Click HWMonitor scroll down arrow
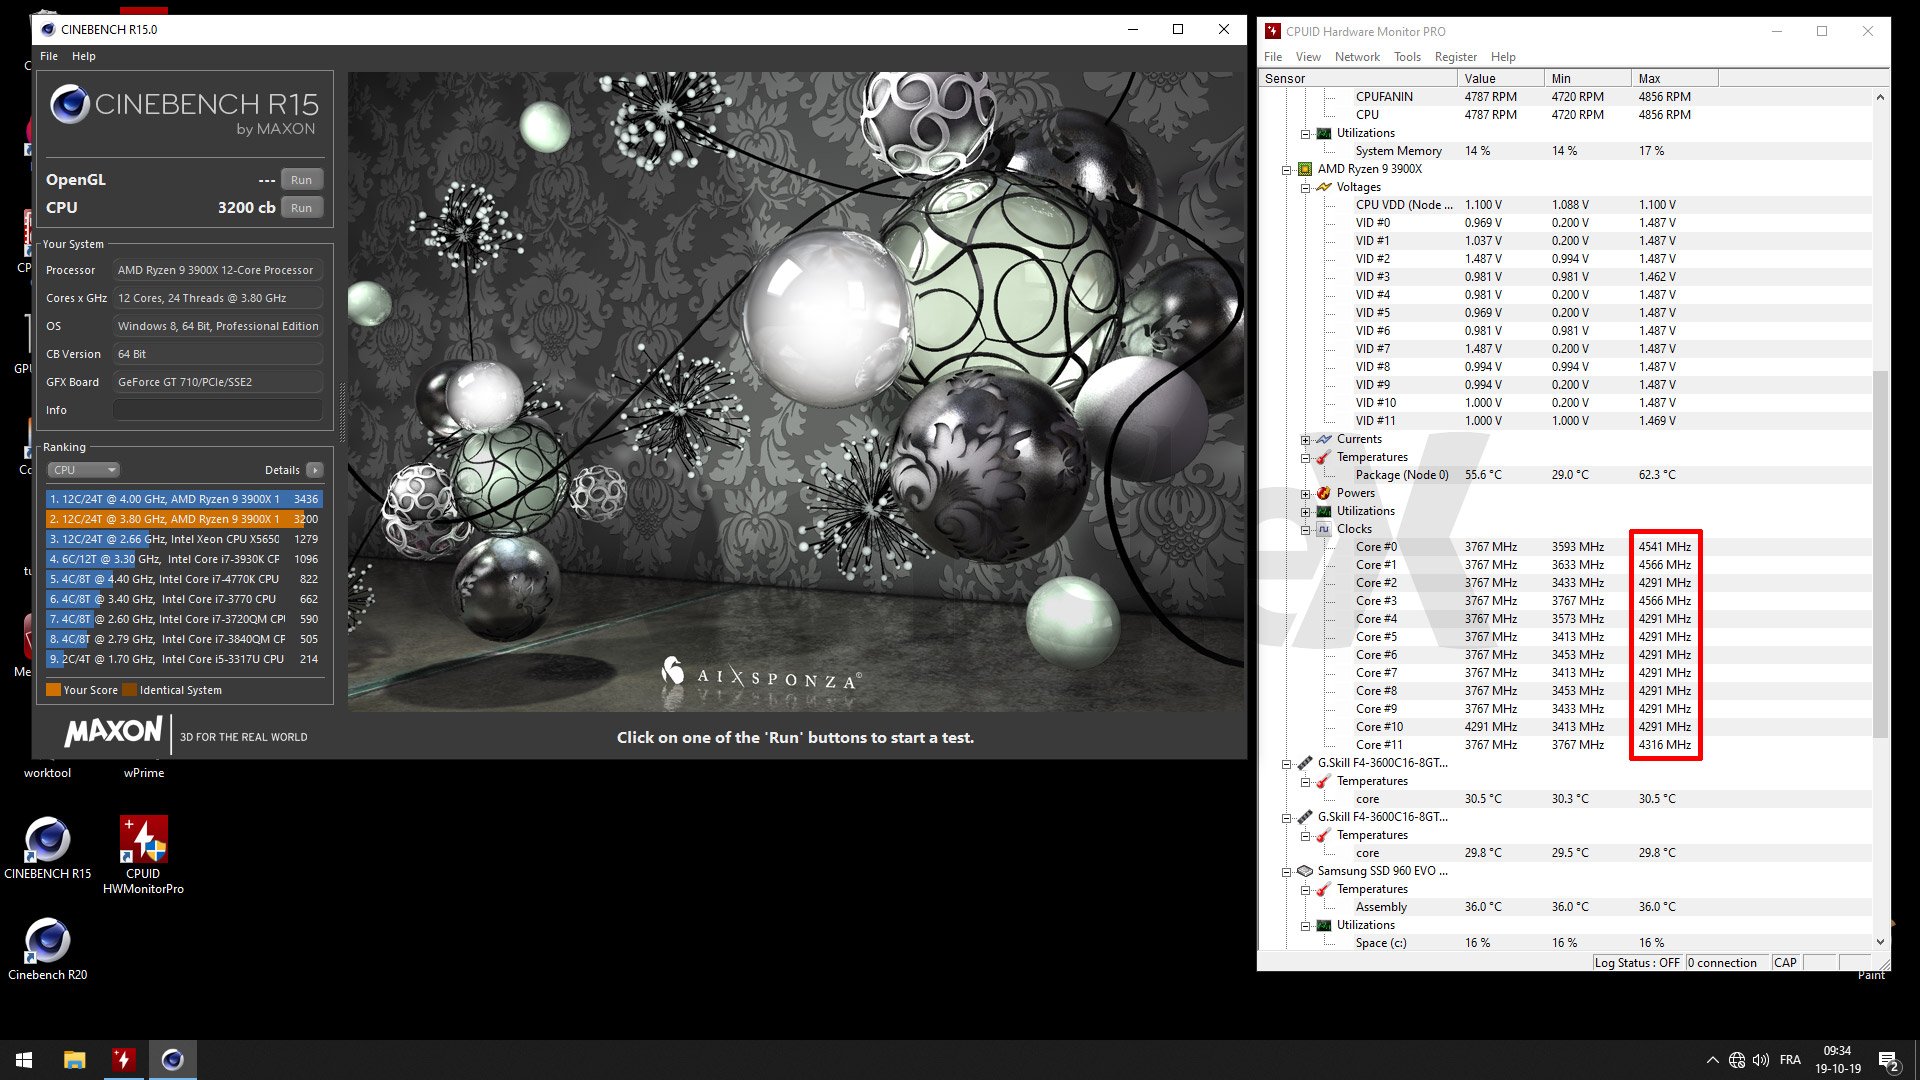This screenshot has height=1080, width=1920. pyautogui.click(x=1880, y=942)
